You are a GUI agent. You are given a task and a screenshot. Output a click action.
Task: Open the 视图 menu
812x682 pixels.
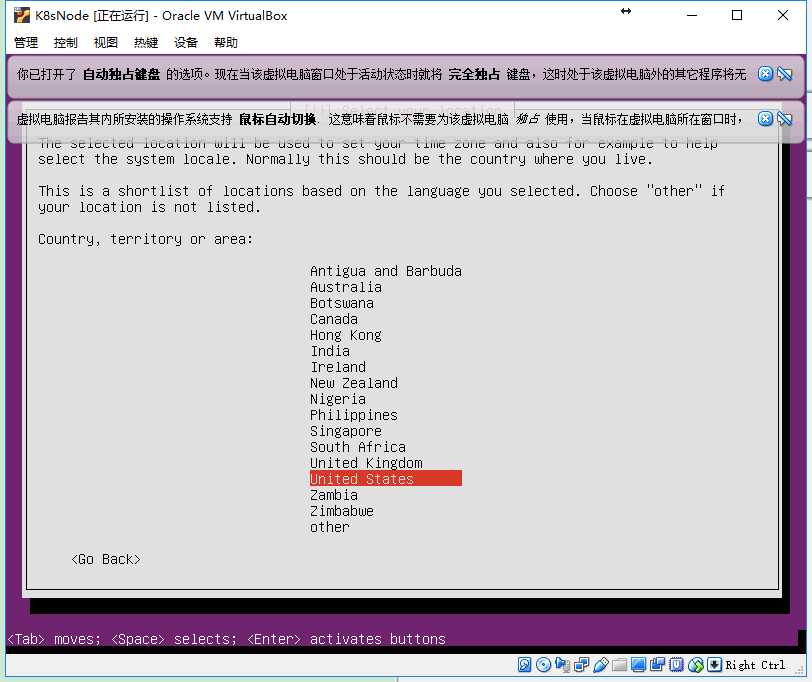[x=106, y=42]
